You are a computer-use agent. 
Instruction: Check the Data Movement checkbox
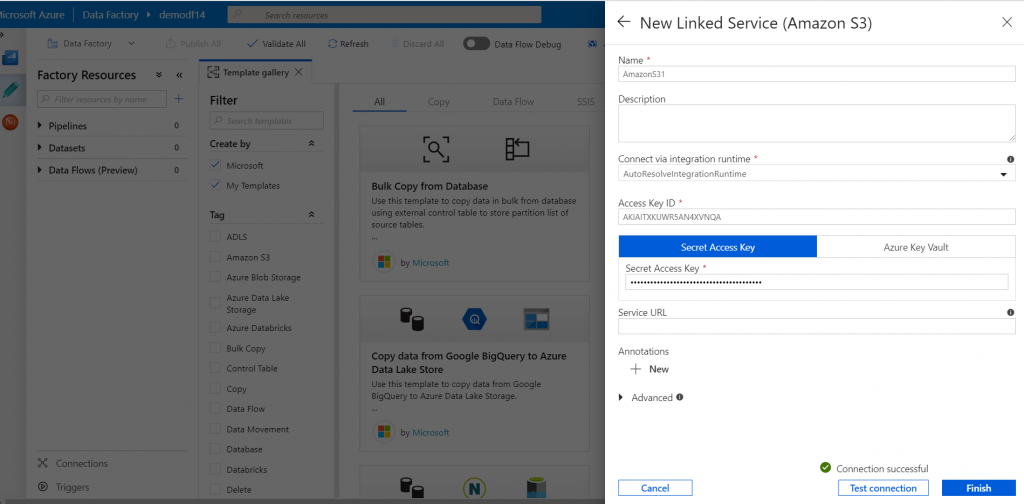[216, 430]
